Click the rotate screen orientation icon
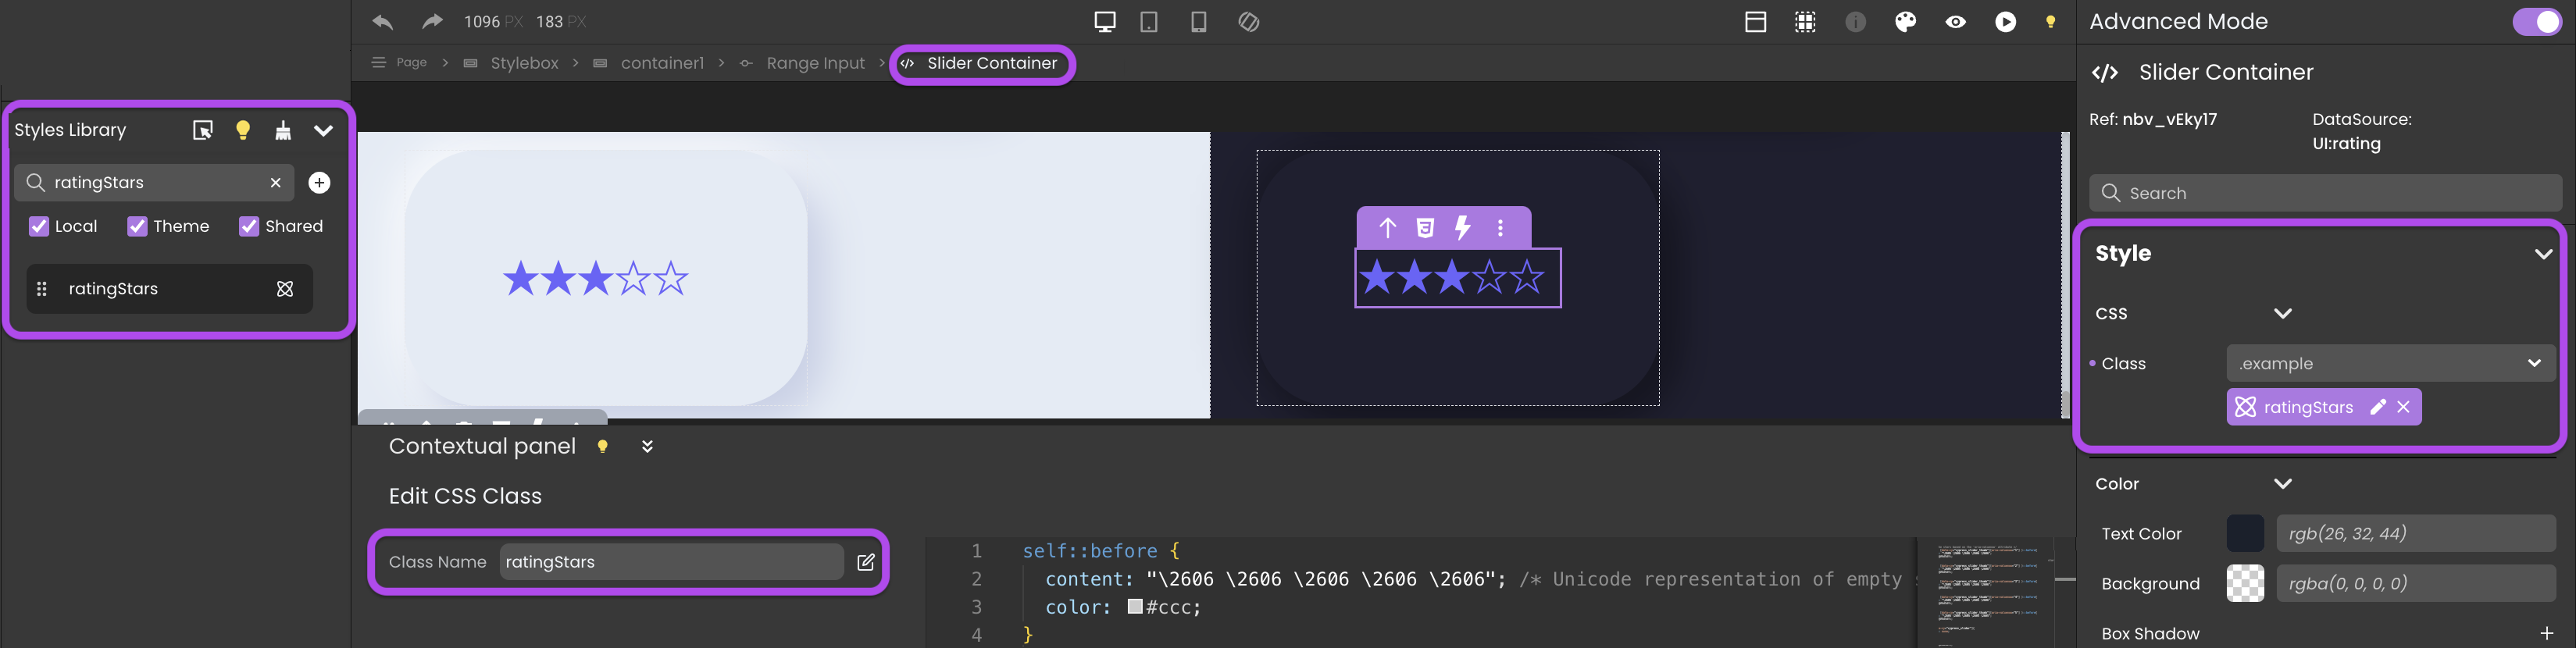2576x648 pixels. (x=1248, y=22)
